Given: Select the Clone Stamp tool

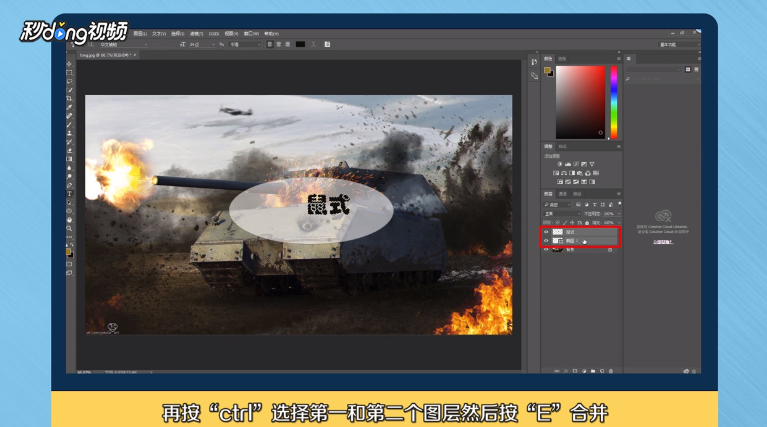Looking at the screenshot, I should point(69,133).
